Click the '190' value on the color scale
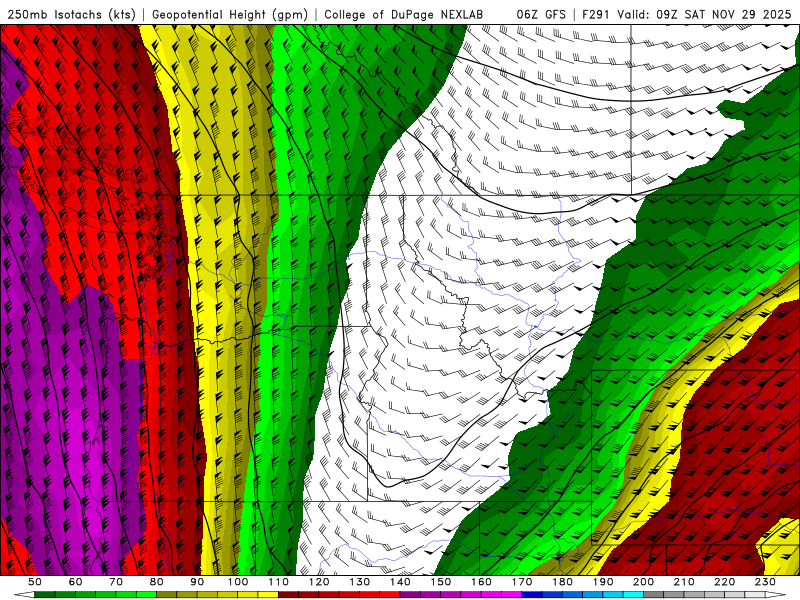 603,582
